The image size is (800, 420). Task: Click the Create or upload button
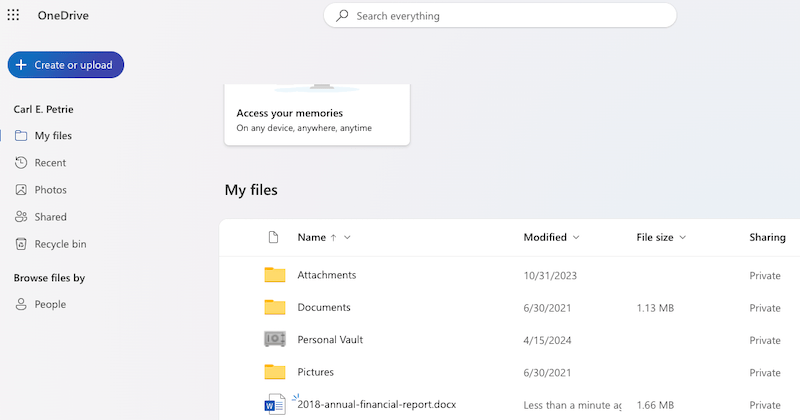pos(66,65)
